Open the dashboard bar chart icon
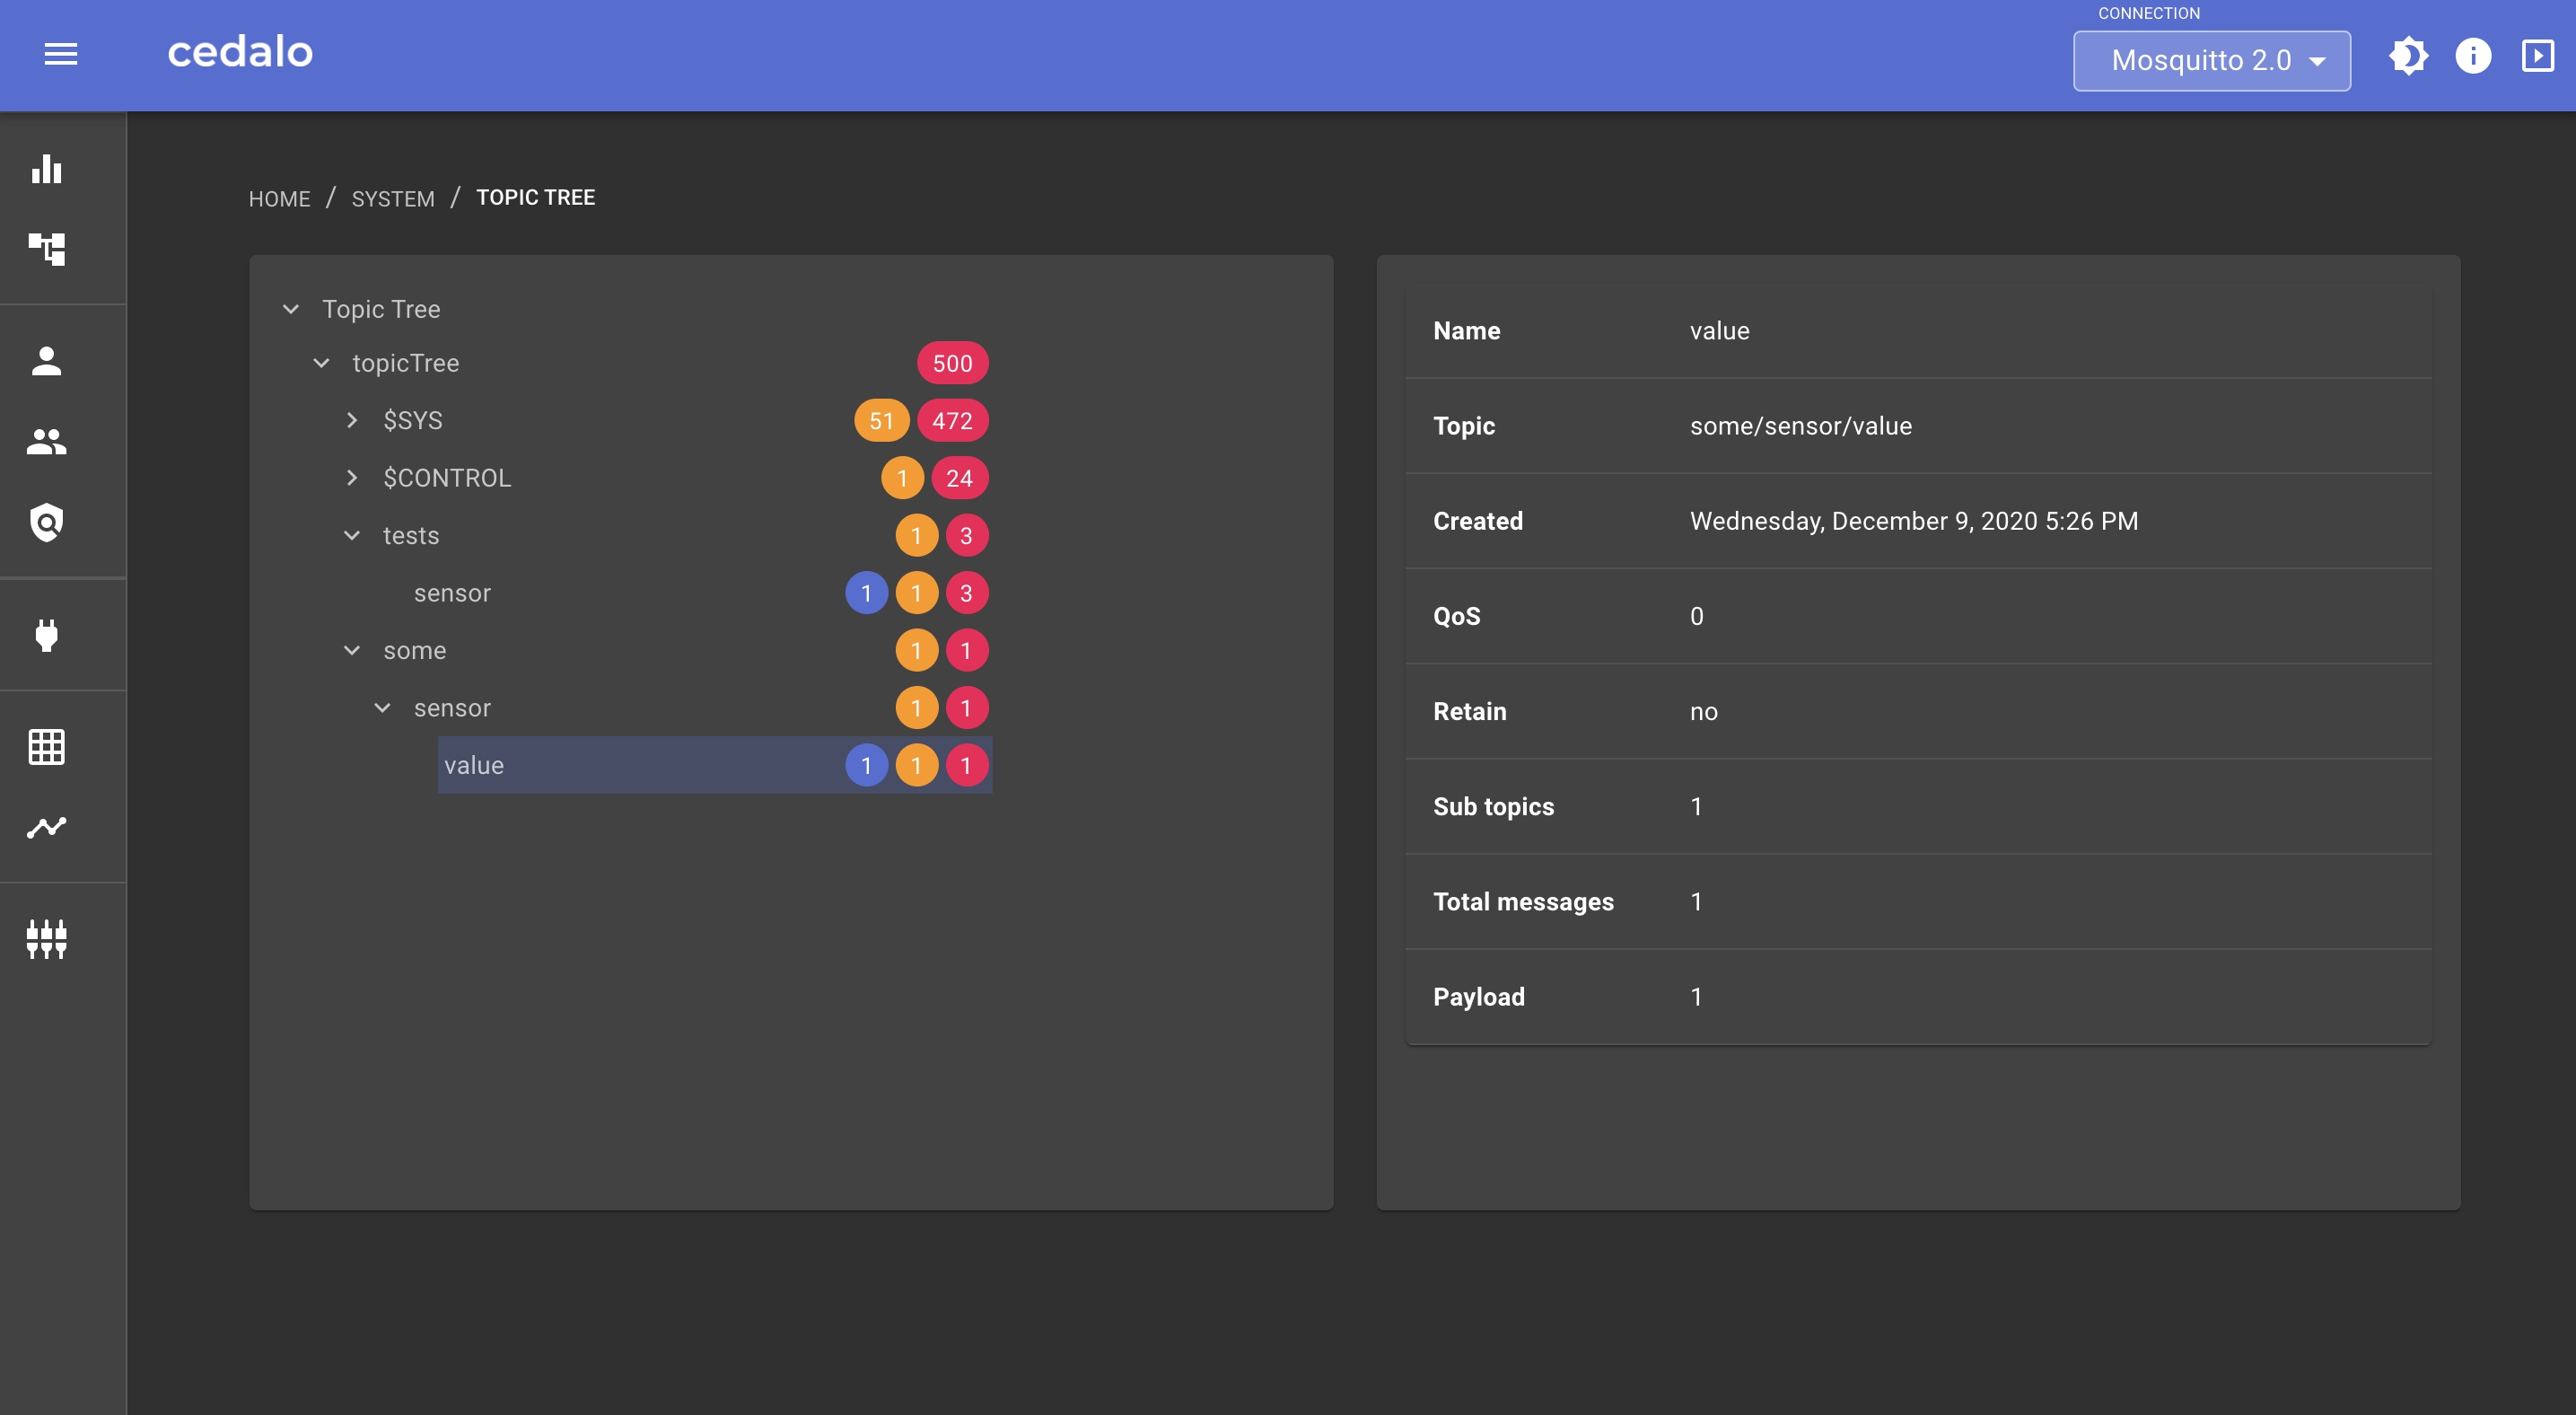The width and height of the screenshot is (2576, 1415). click(x=47, y=168)
